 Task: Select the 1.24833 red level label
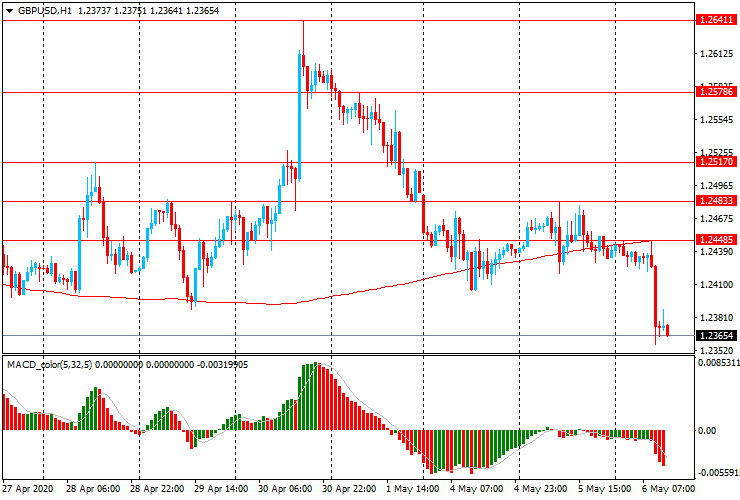(x=716, y=201)
